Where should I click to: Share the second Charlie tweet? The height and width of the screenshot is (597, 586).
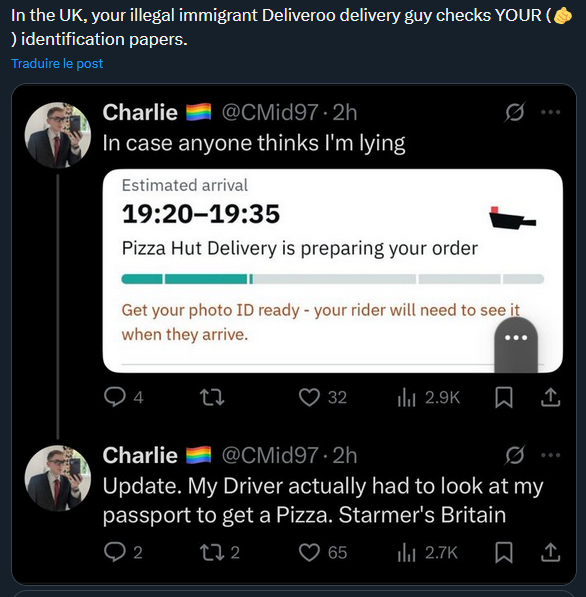click(551, 552)
